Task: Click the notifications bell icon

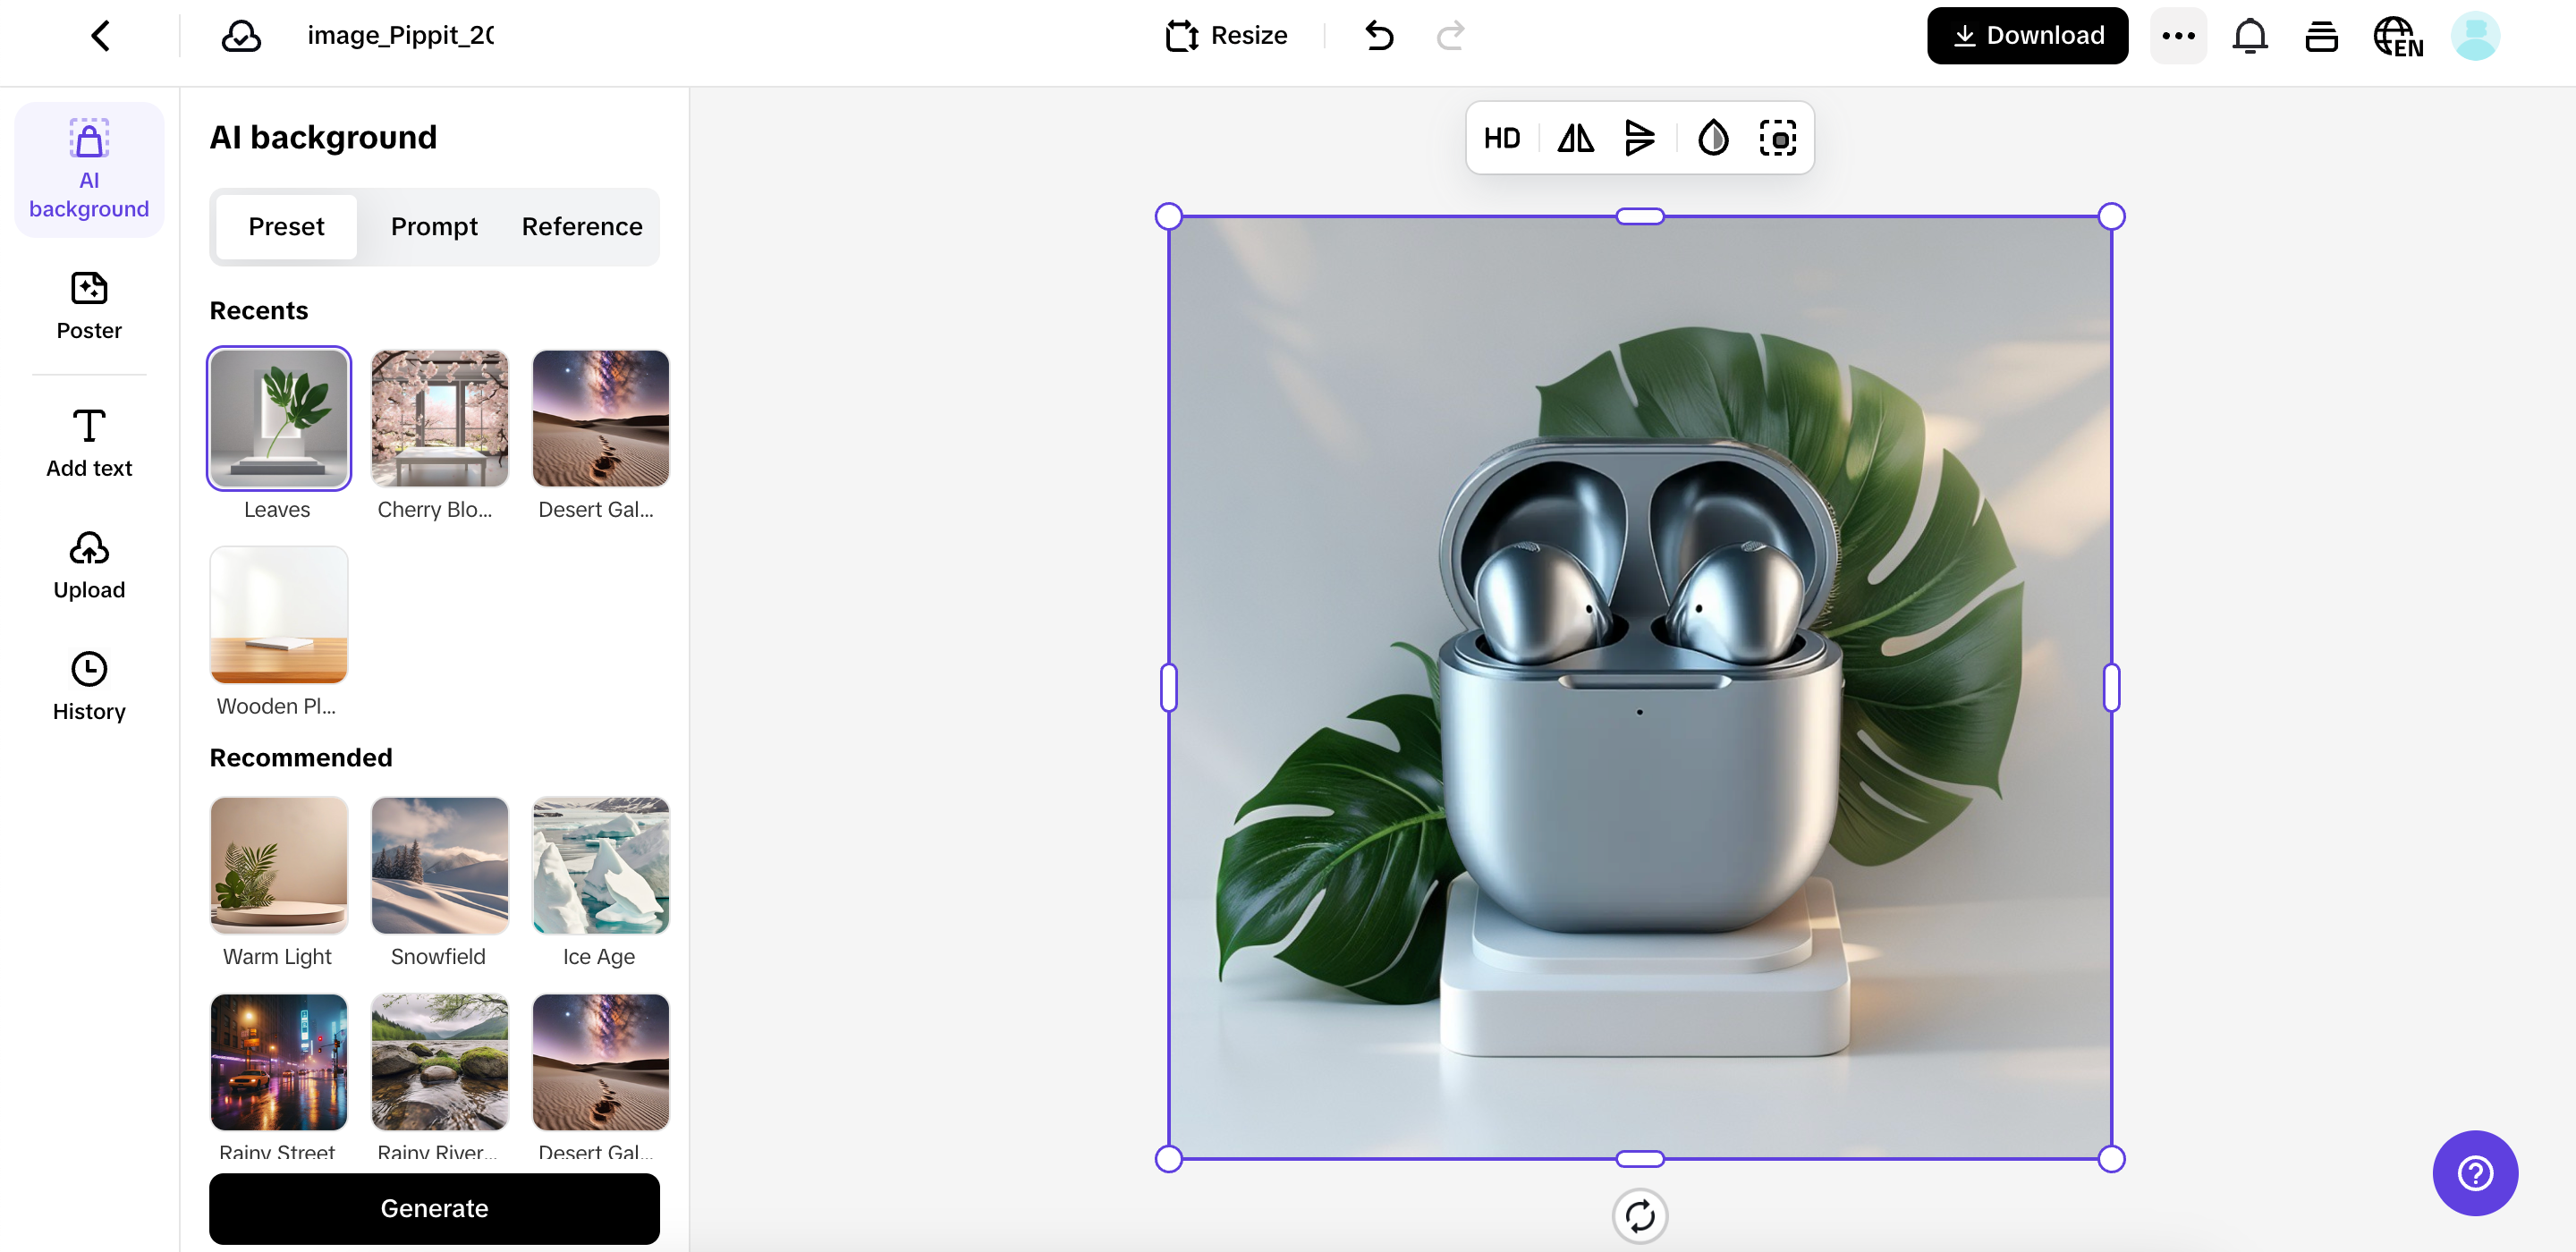Action: coord(2250,35)
